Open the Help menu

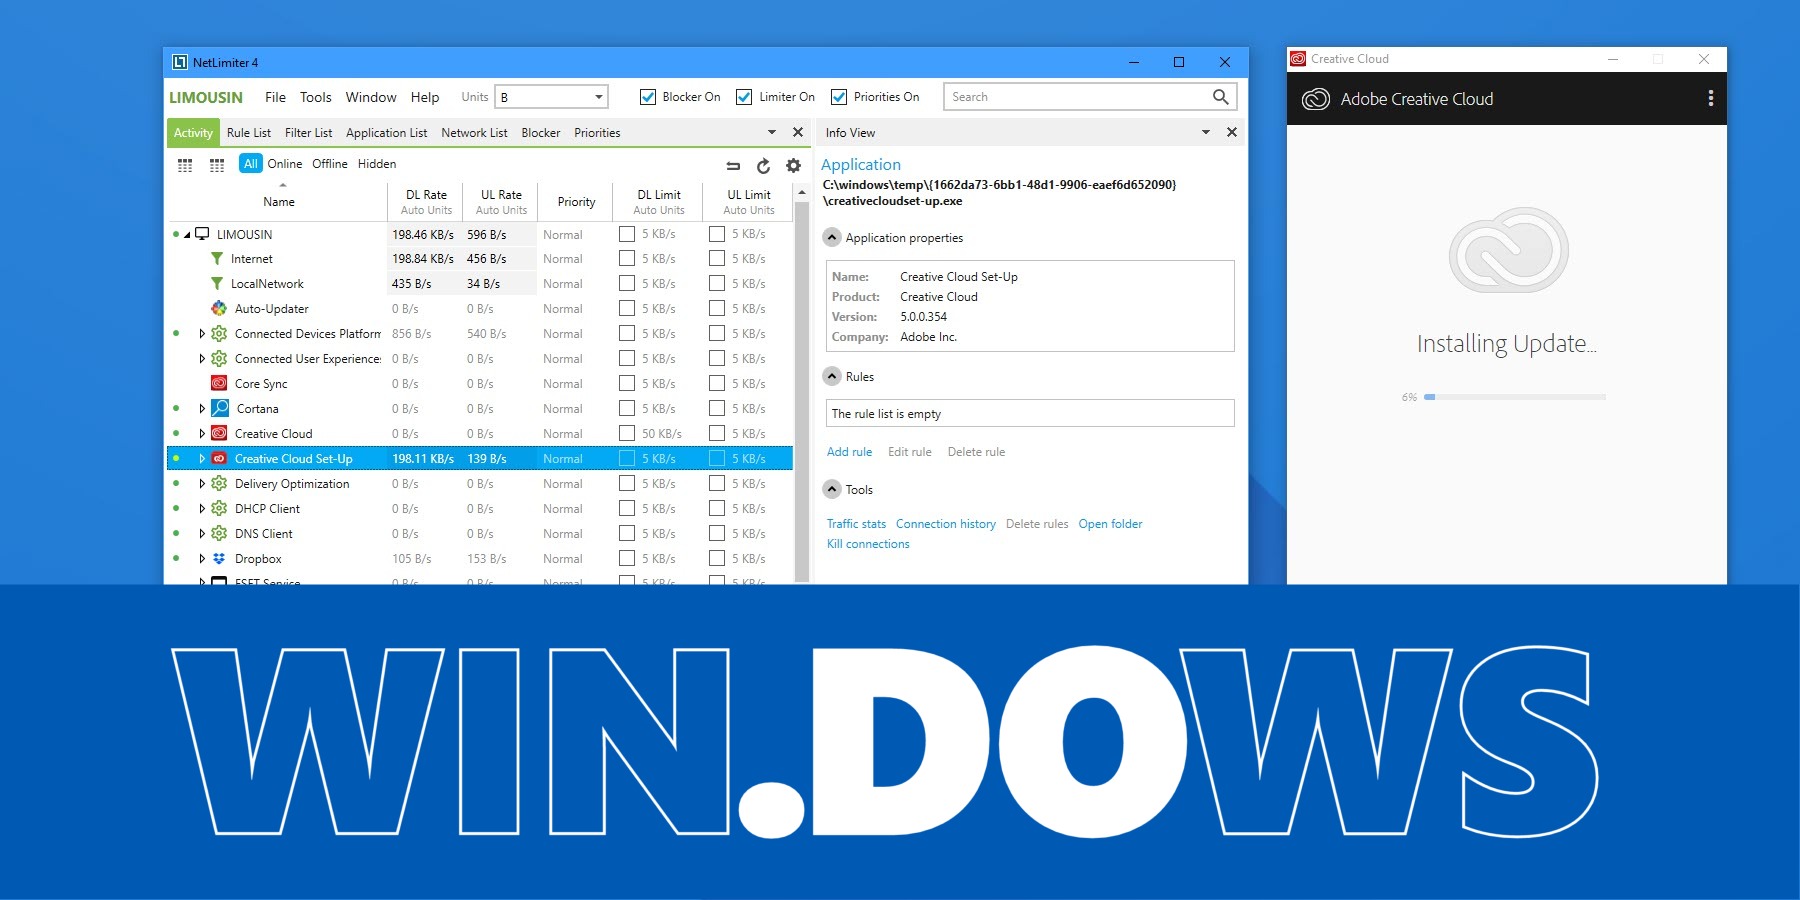pos(425,97)
